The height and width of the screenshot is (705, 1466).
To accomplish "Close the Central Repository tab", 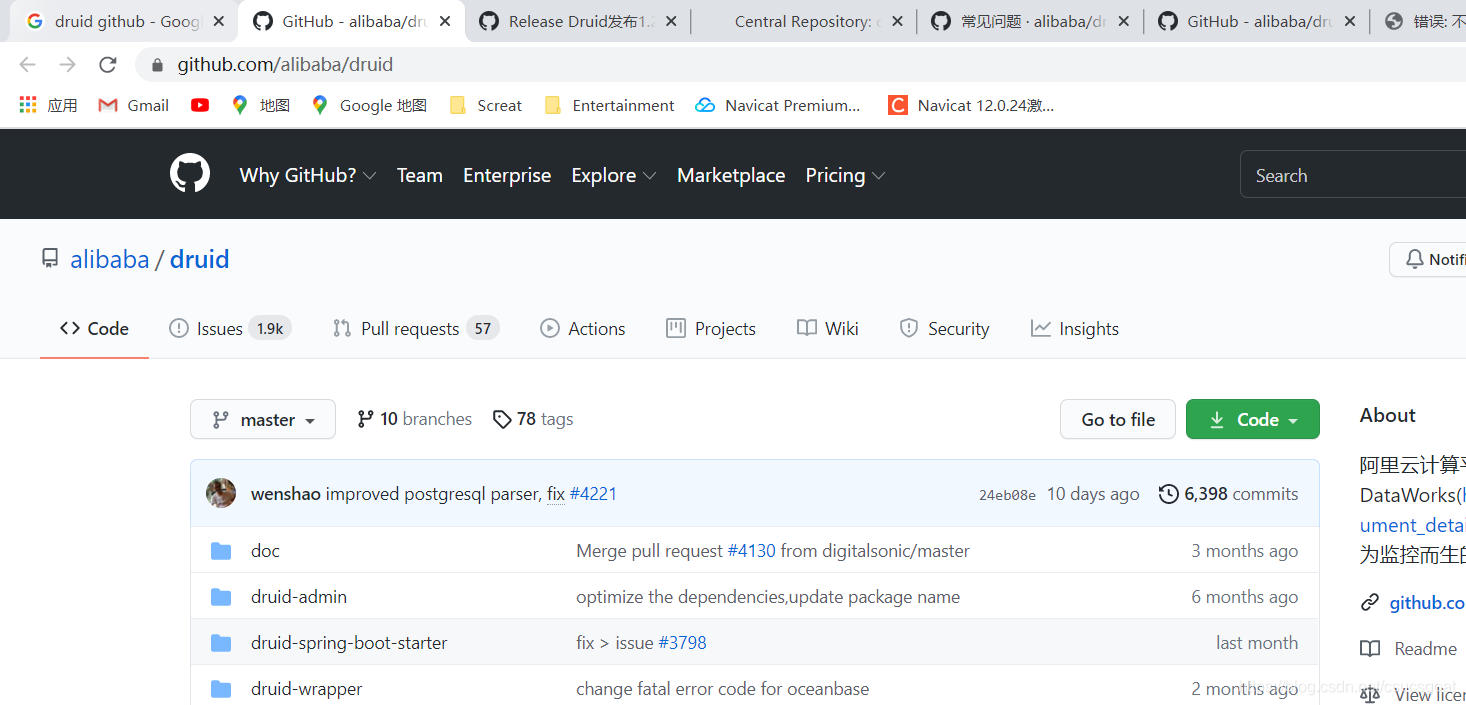I will (x=897, y=21).
